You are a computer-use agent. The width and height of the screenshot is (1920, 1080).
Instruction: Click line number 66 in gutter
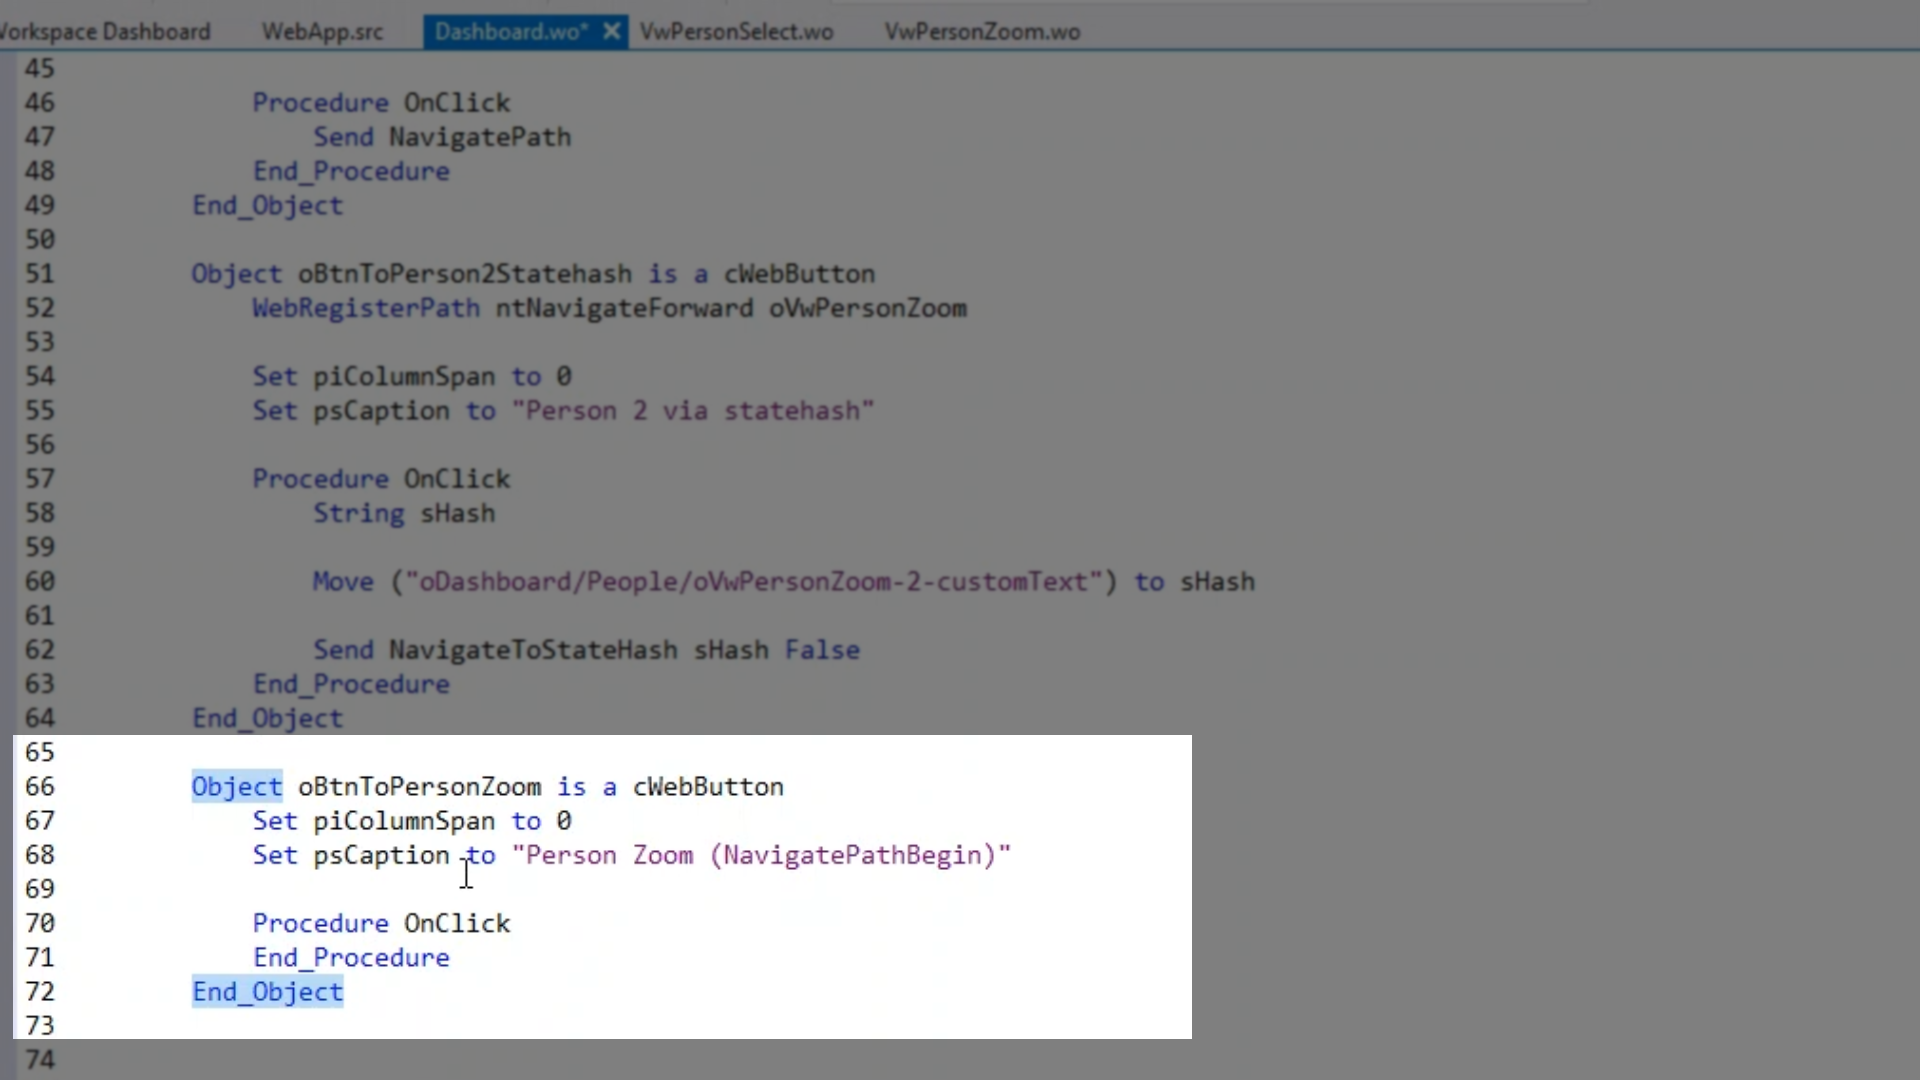point(40,787)
